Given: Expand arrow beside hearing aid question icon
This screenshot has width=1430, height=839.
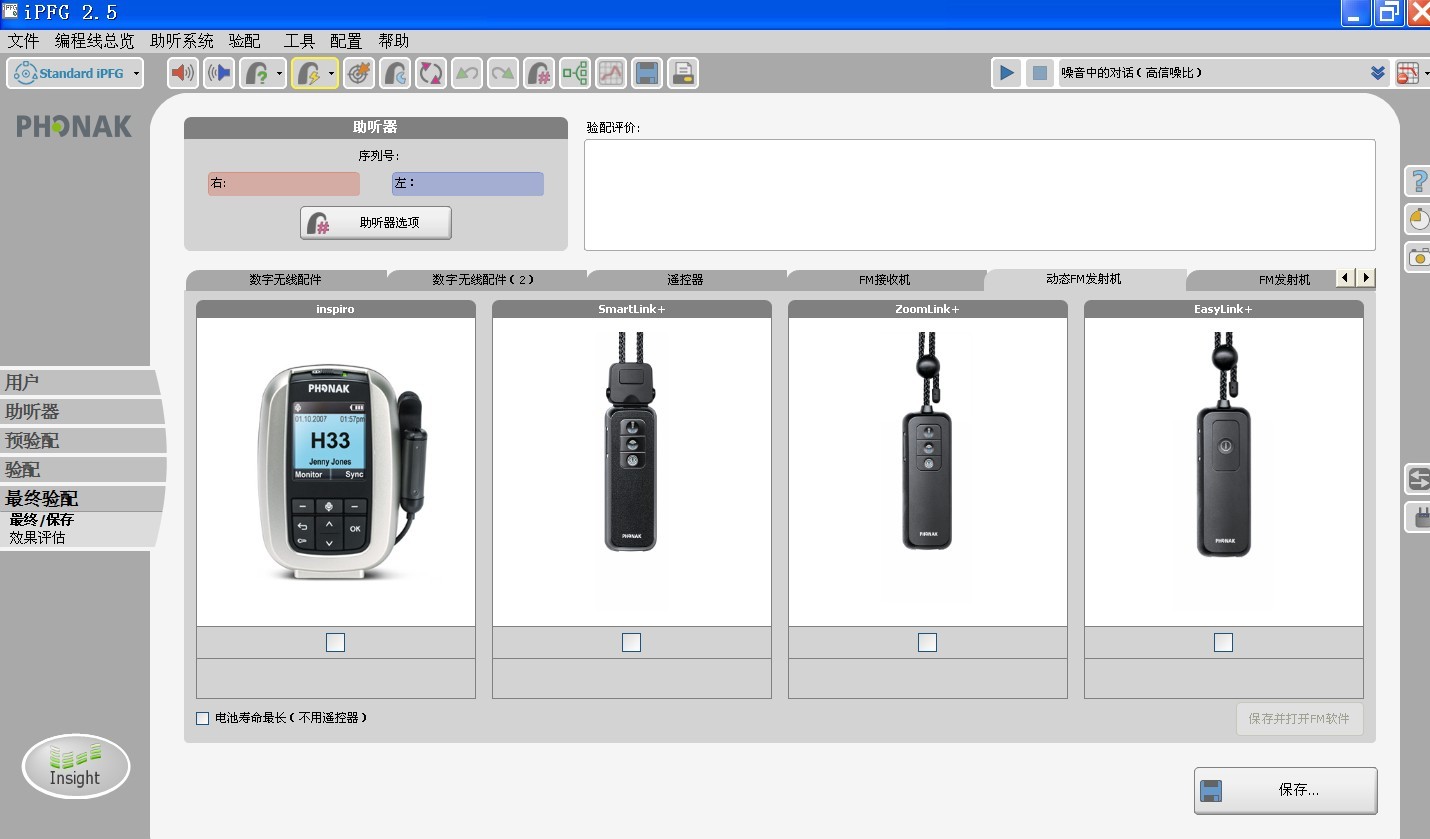Looking at the screenshot, I should pyautogui.click(x=279, y=73).
